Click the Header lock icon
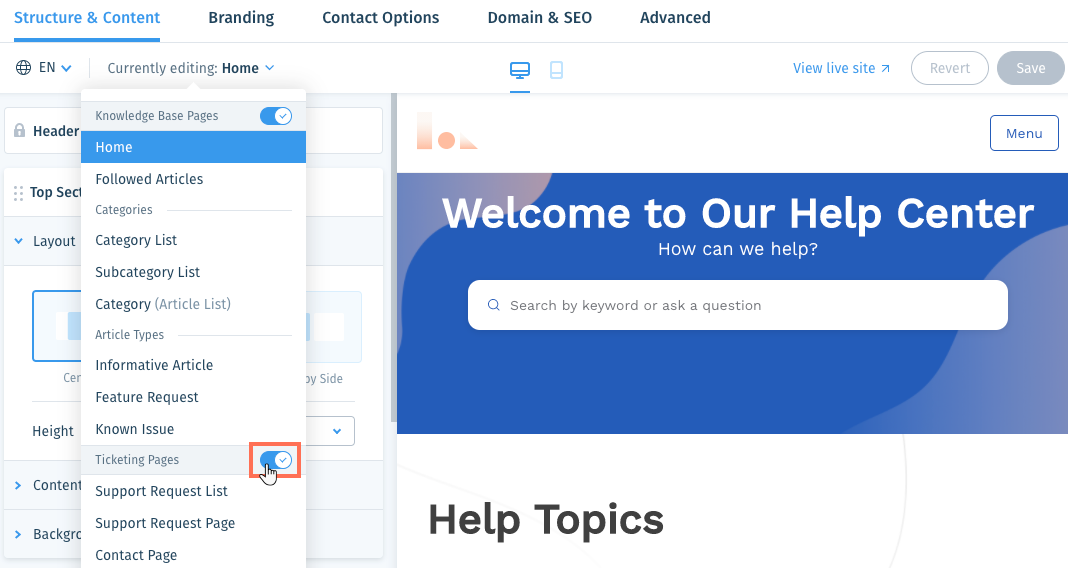1068x568 pixels. click(20, 131)
